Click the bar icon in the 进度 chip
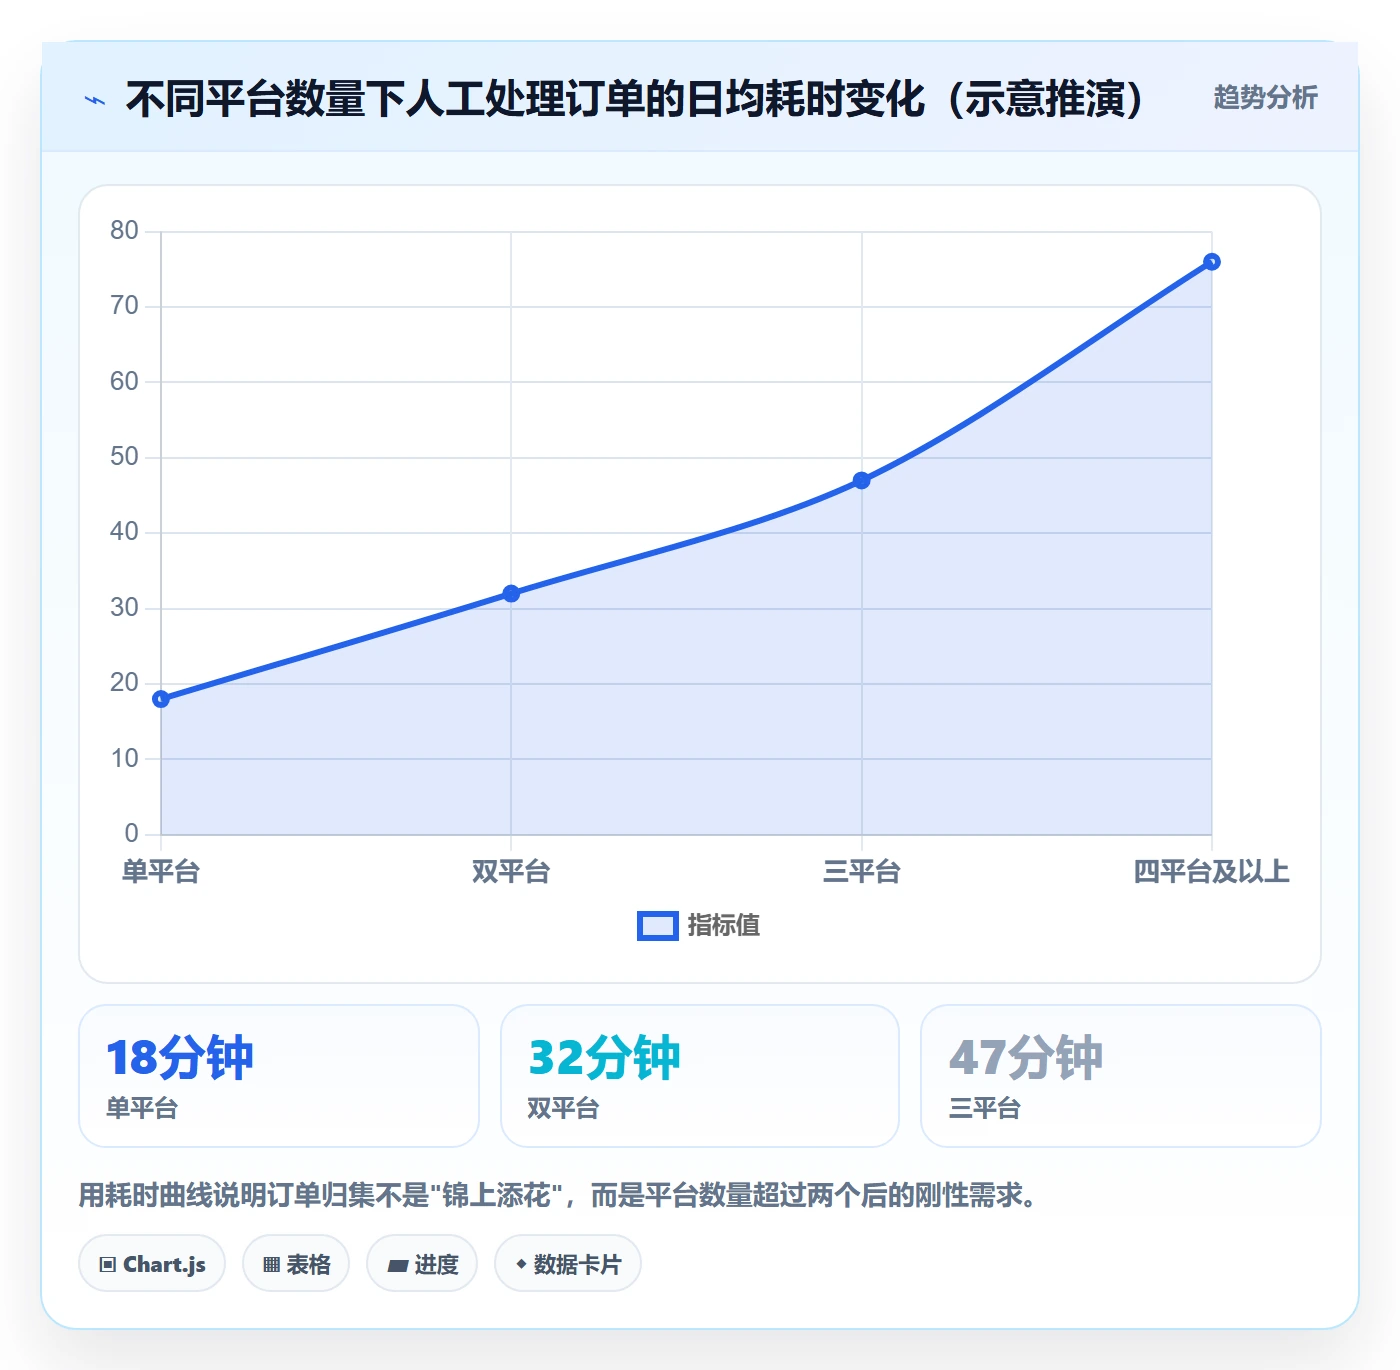Image resolution: width=1400 pixels, height=1370 pixels. [397, 1266]
